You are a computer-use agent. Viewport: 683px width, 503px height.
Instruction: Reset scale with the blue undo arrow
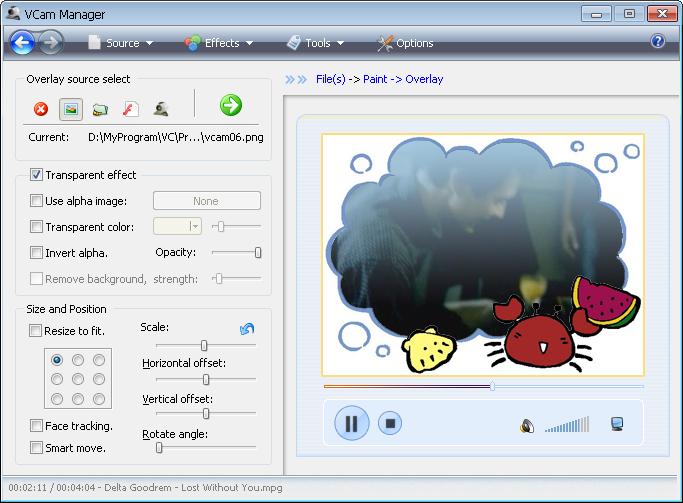pos(247,329)
